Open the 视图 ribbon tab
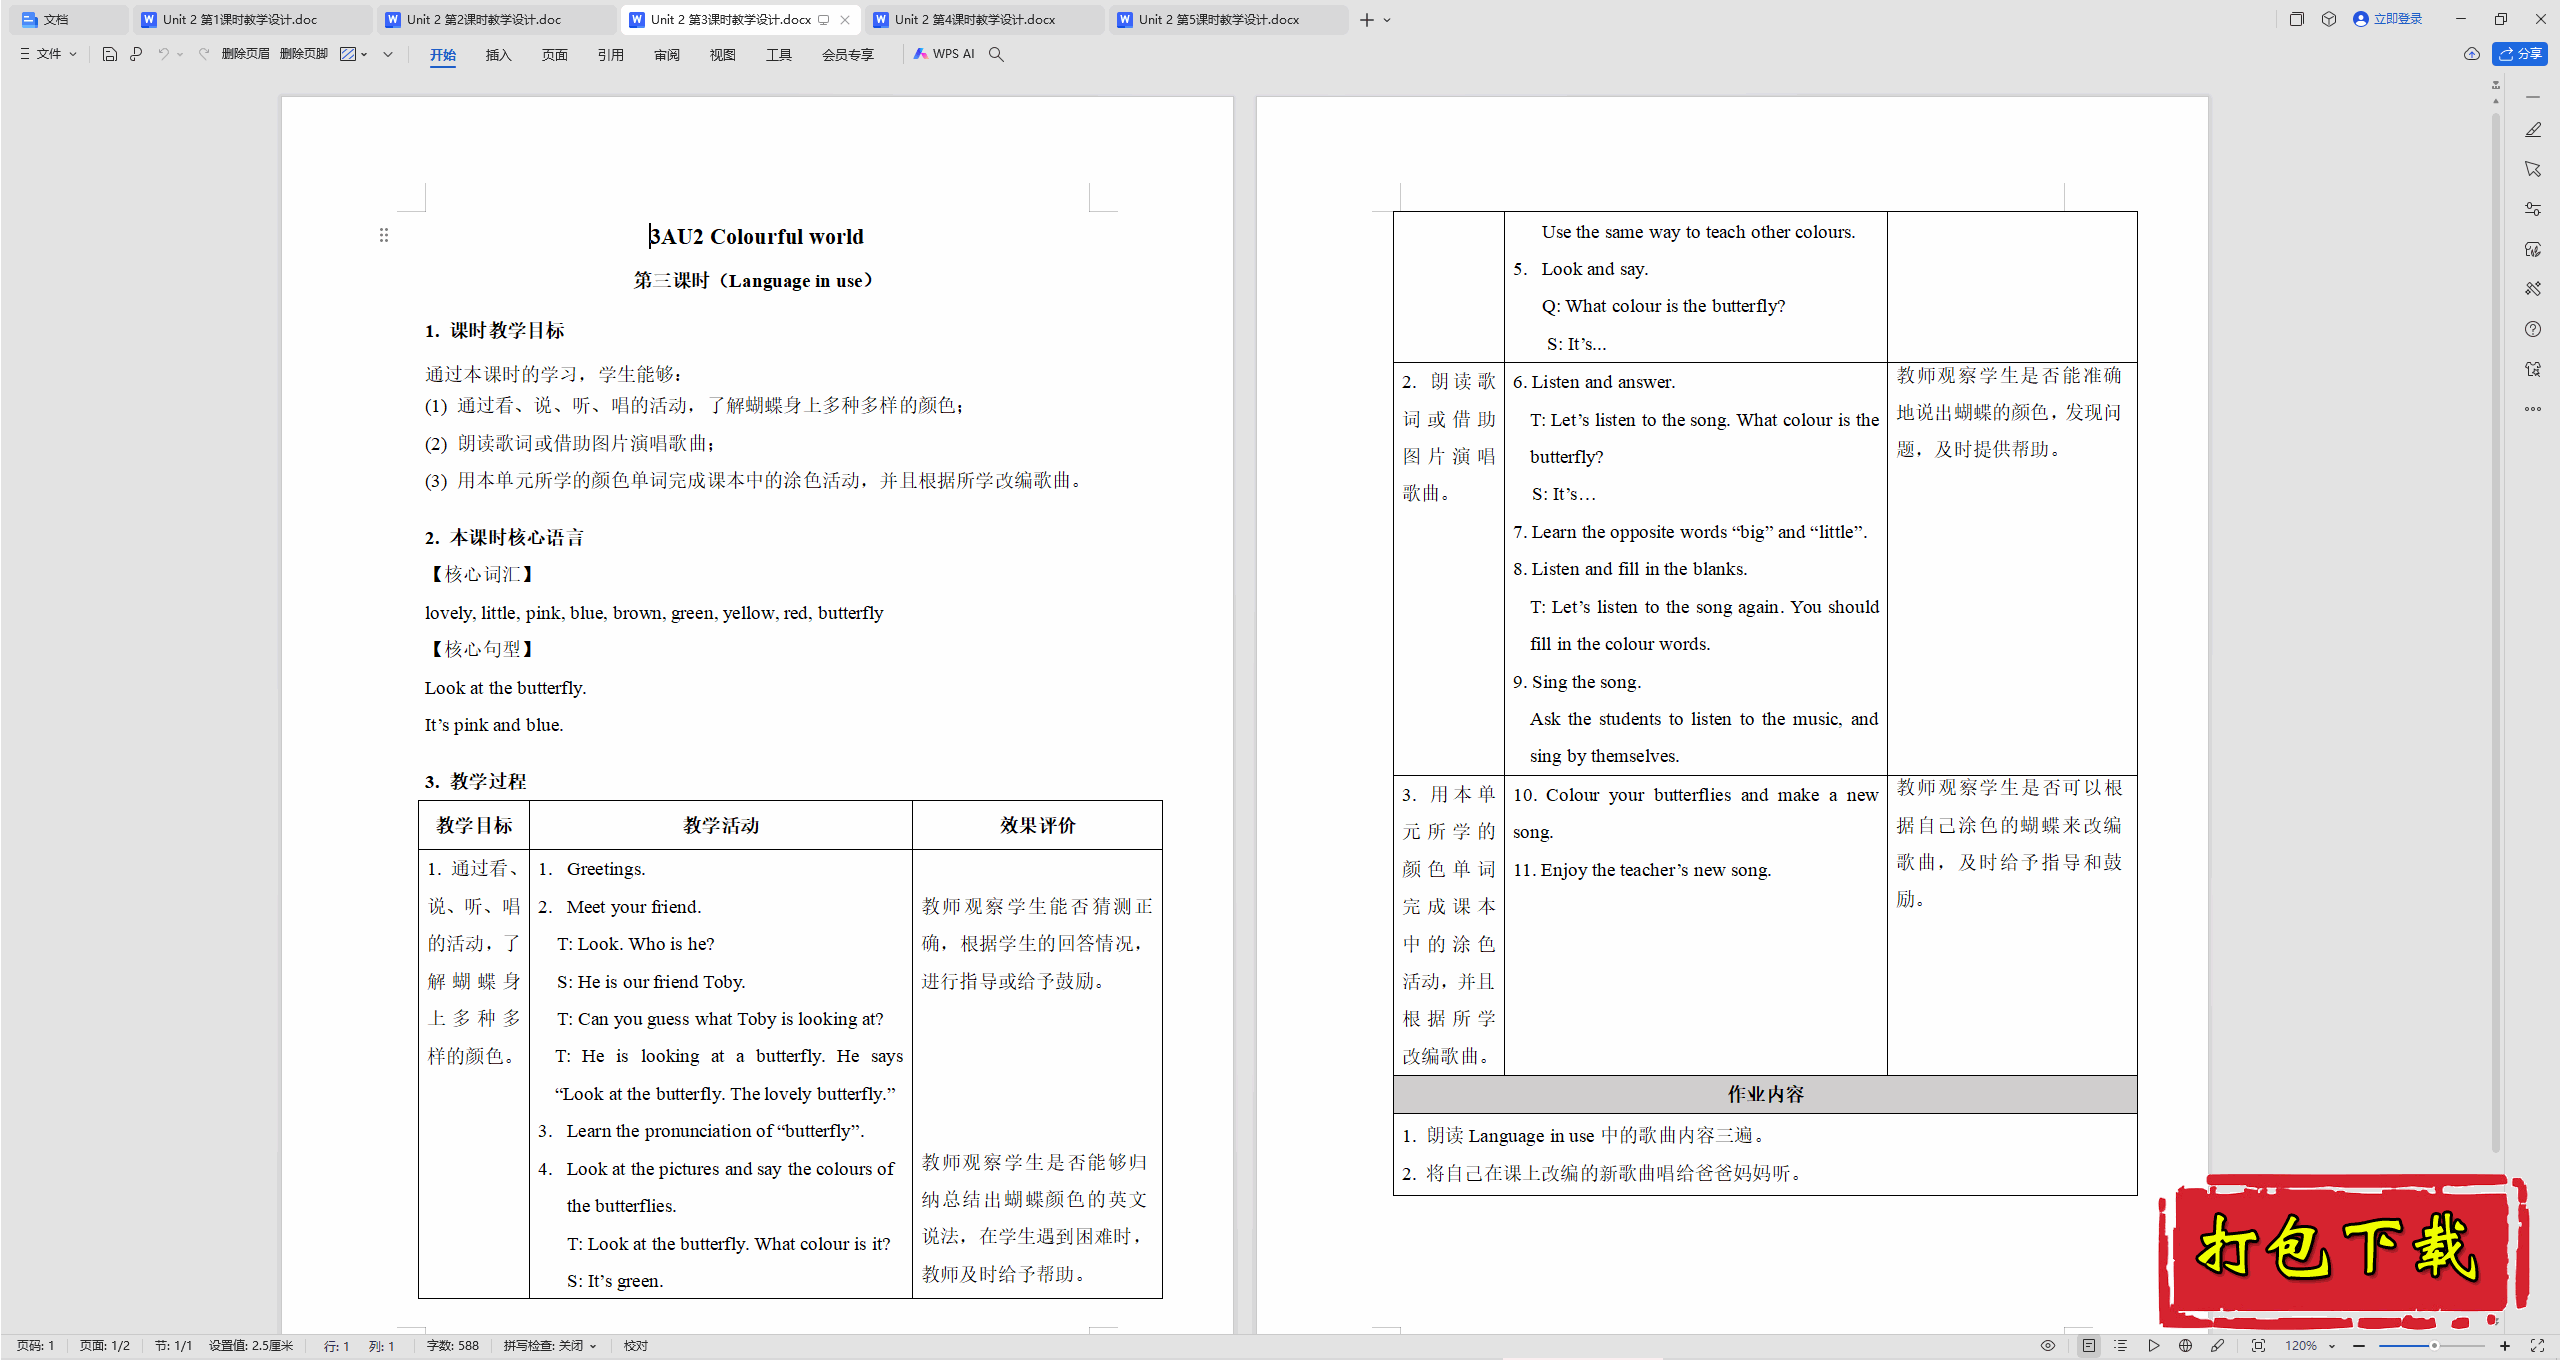Viewport: 2560px width, 1360px height. [x=723, y=54]
